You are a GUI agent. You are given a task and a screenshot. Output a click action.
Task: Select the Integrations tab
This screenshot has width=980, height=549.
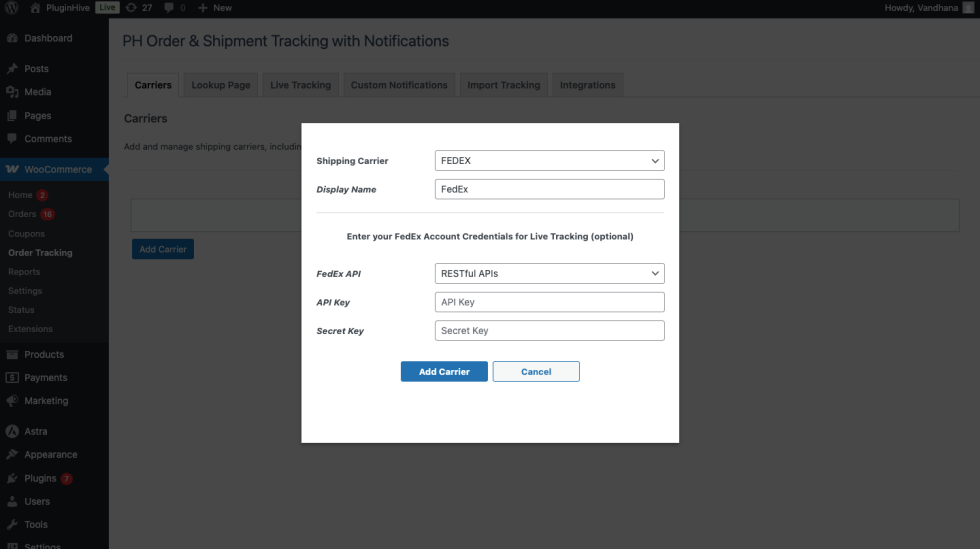[587, 85]
